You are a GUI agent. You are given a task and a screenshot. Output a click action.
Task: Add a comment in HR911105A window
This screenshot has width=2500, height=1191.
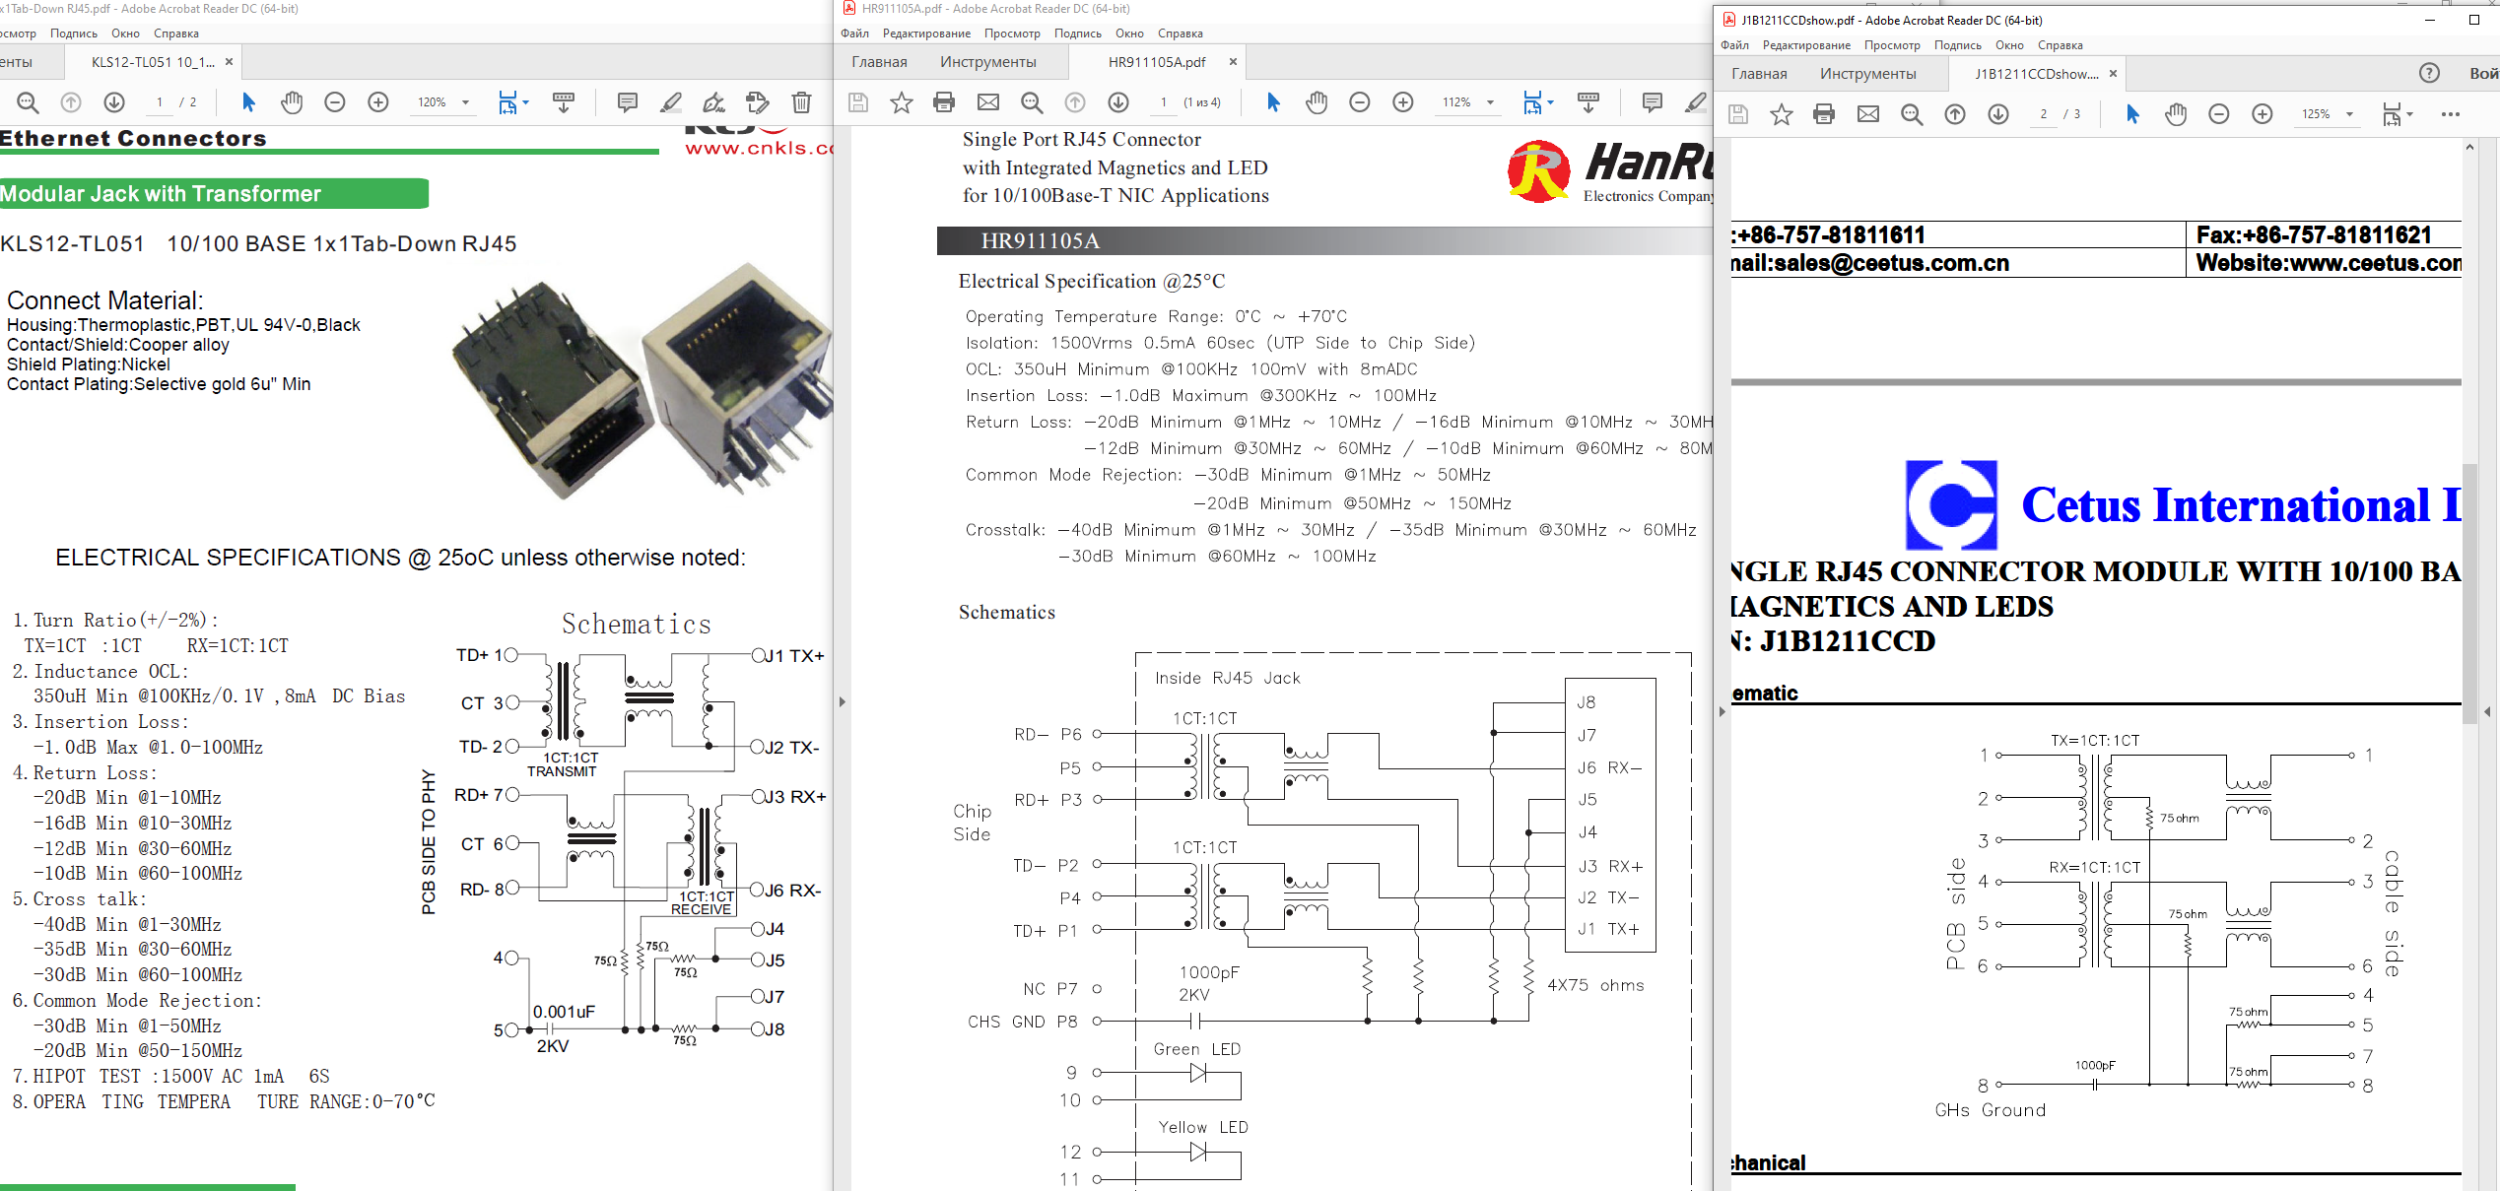click(x=1652, y=102)
